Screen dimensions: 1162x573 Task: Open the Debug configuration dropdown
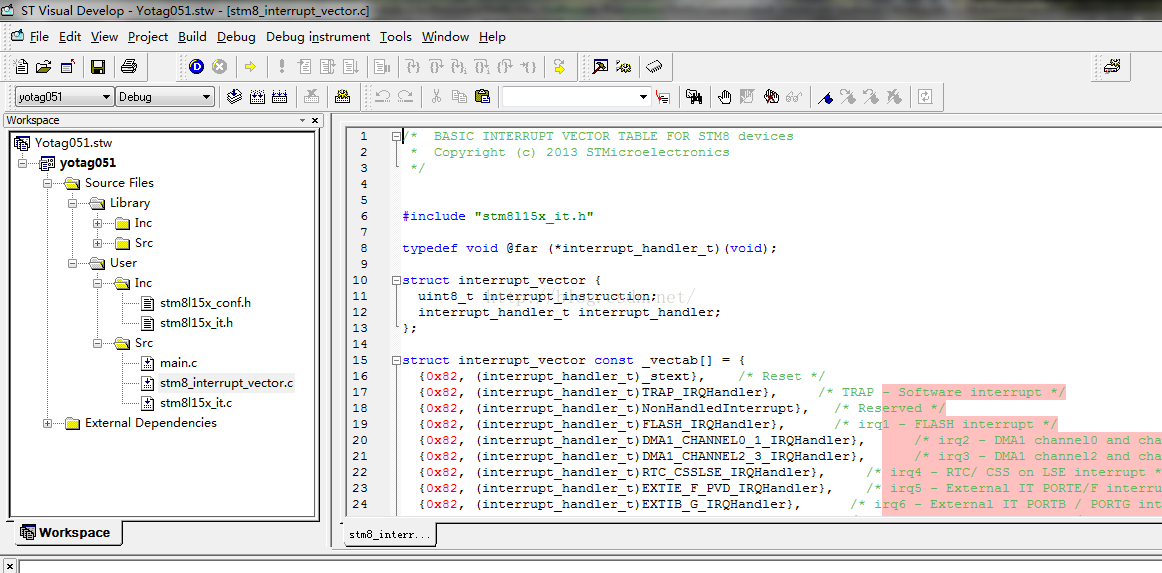(206, 97)
